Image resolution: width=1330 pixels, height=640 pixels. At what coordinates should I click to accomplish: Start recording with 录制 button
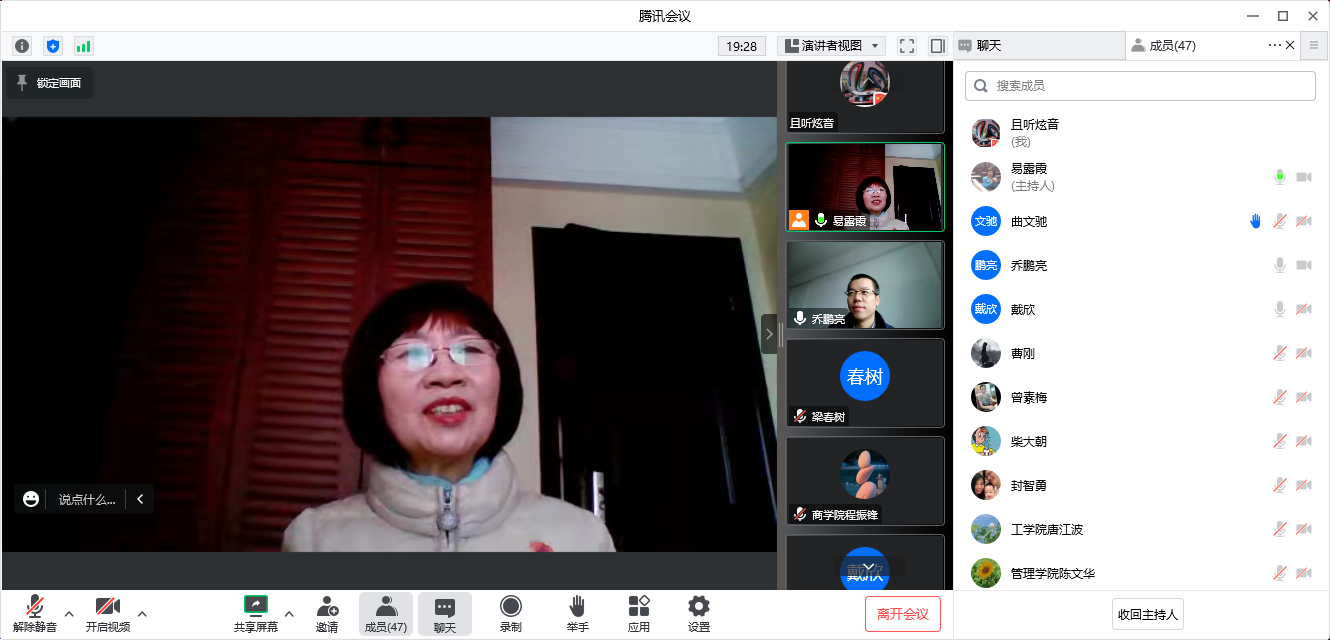pos(511,613)
